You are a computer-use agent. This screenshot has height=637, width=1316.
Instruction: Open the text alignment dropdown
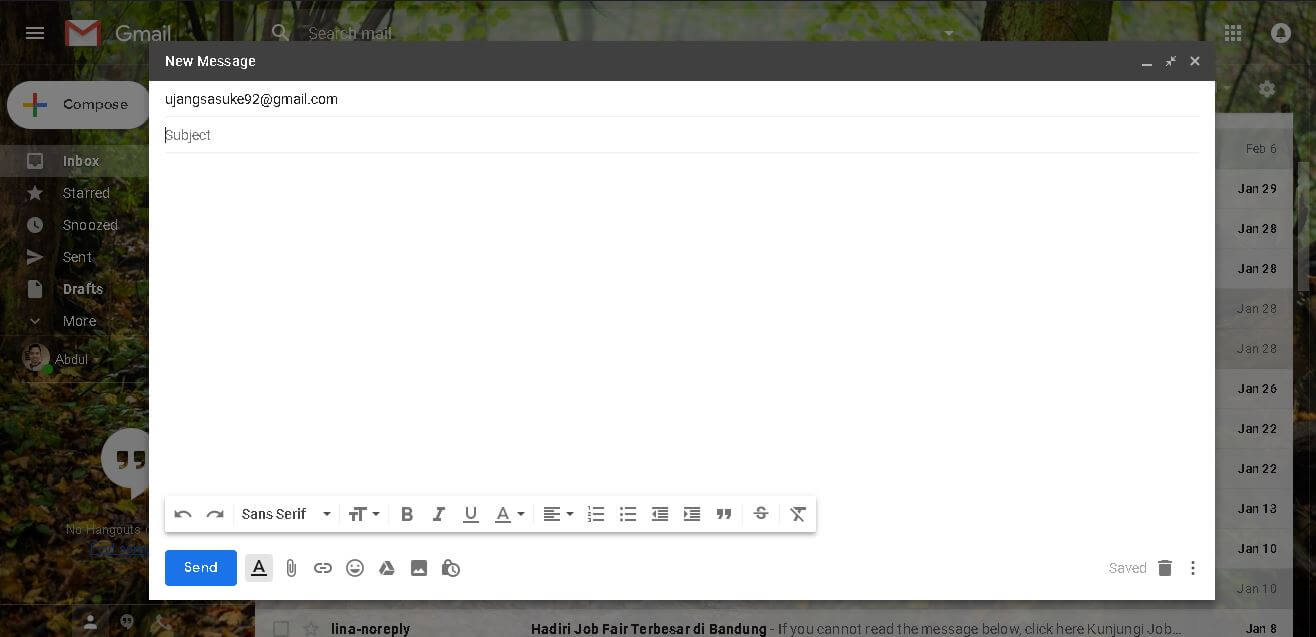pos(558,514)
